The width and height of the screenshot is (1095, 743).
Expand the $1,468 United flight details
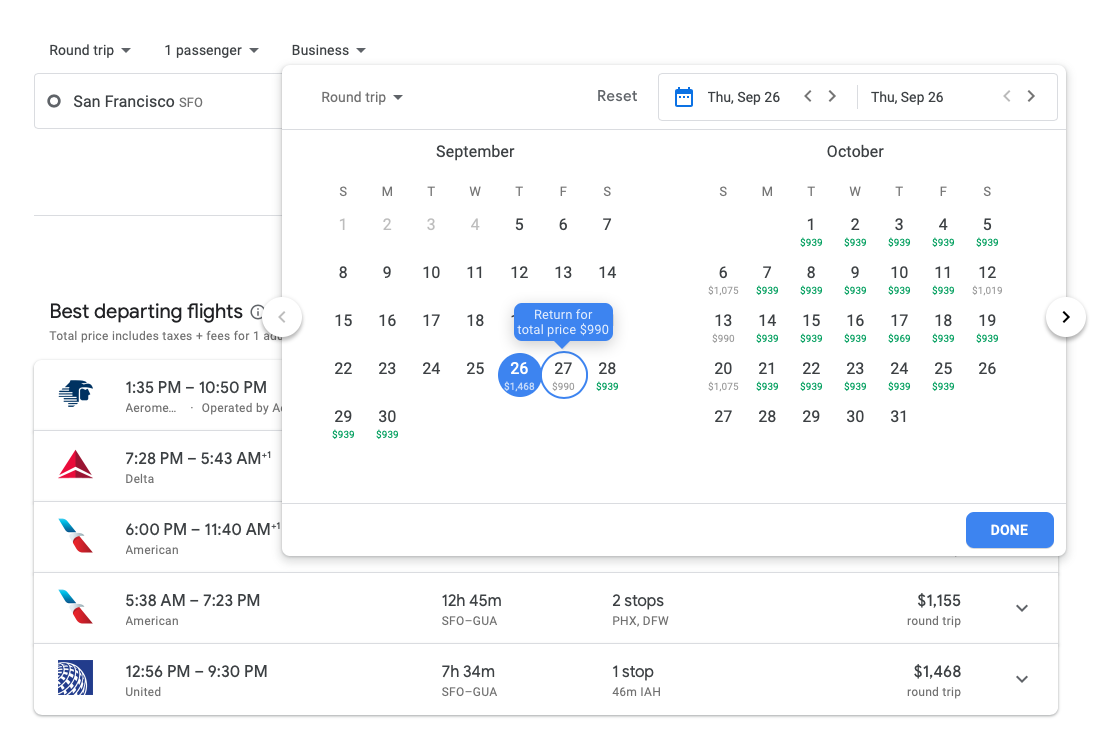coord(1021,679)
